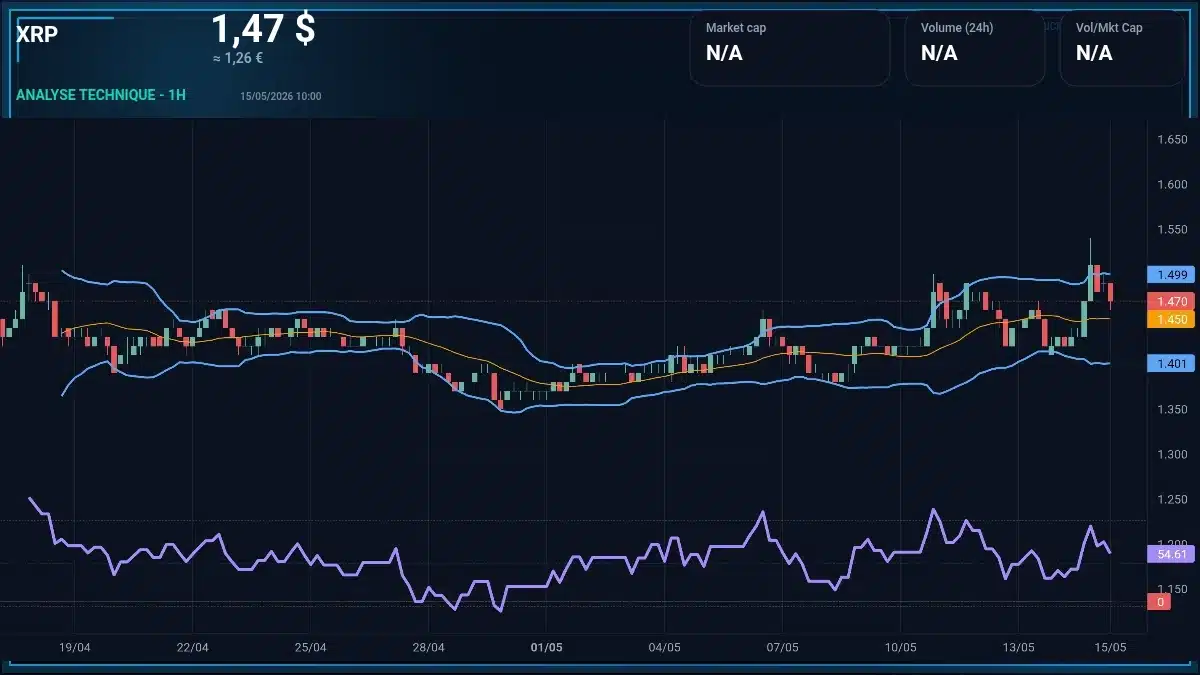
Task: Click the 1.250 price axis label
Action: pos(1171,499)
